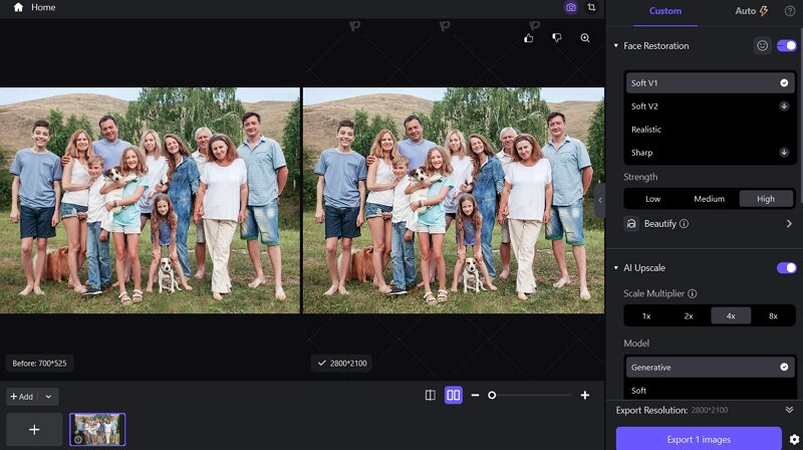Open Add dropdown arrow
The width and height of the screenshot is (803, 450).
pyautogui.click(x=48, y=396)
